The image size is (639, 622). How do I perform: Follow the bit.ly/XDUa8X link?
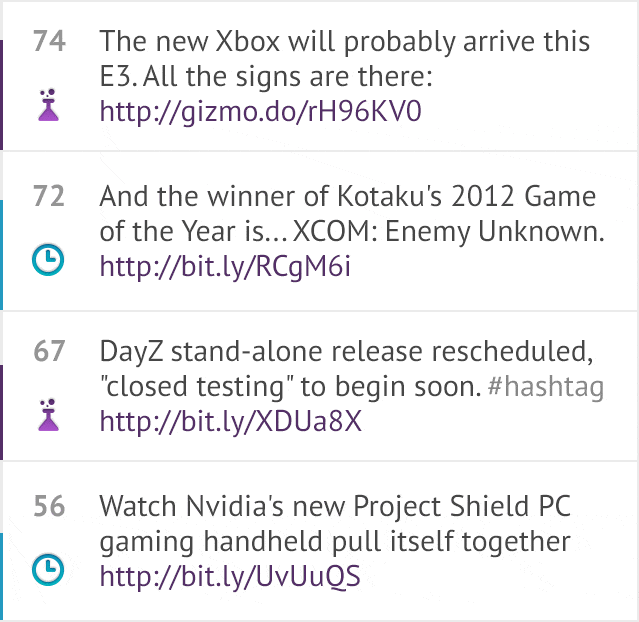click(231, 421)
